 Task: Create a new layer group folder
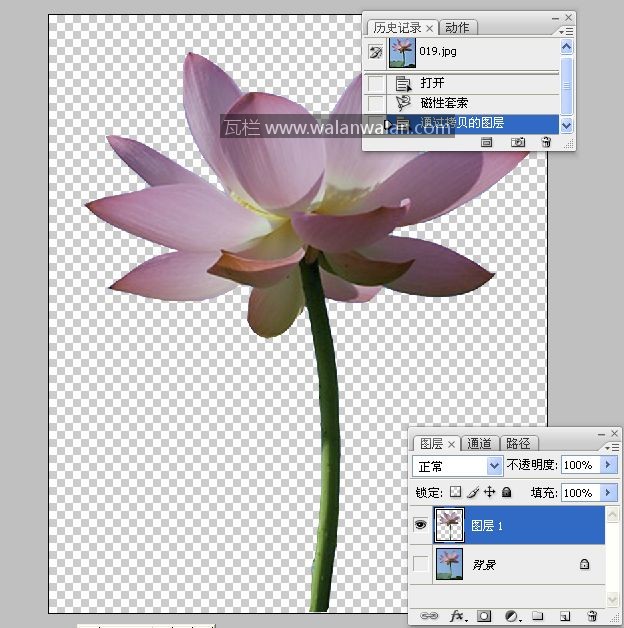click(537, 616)
